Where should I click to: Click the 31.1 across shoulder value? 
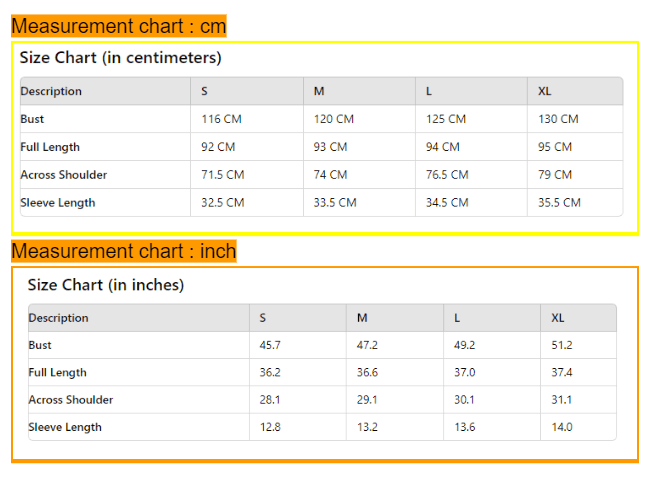click(562, 400)
